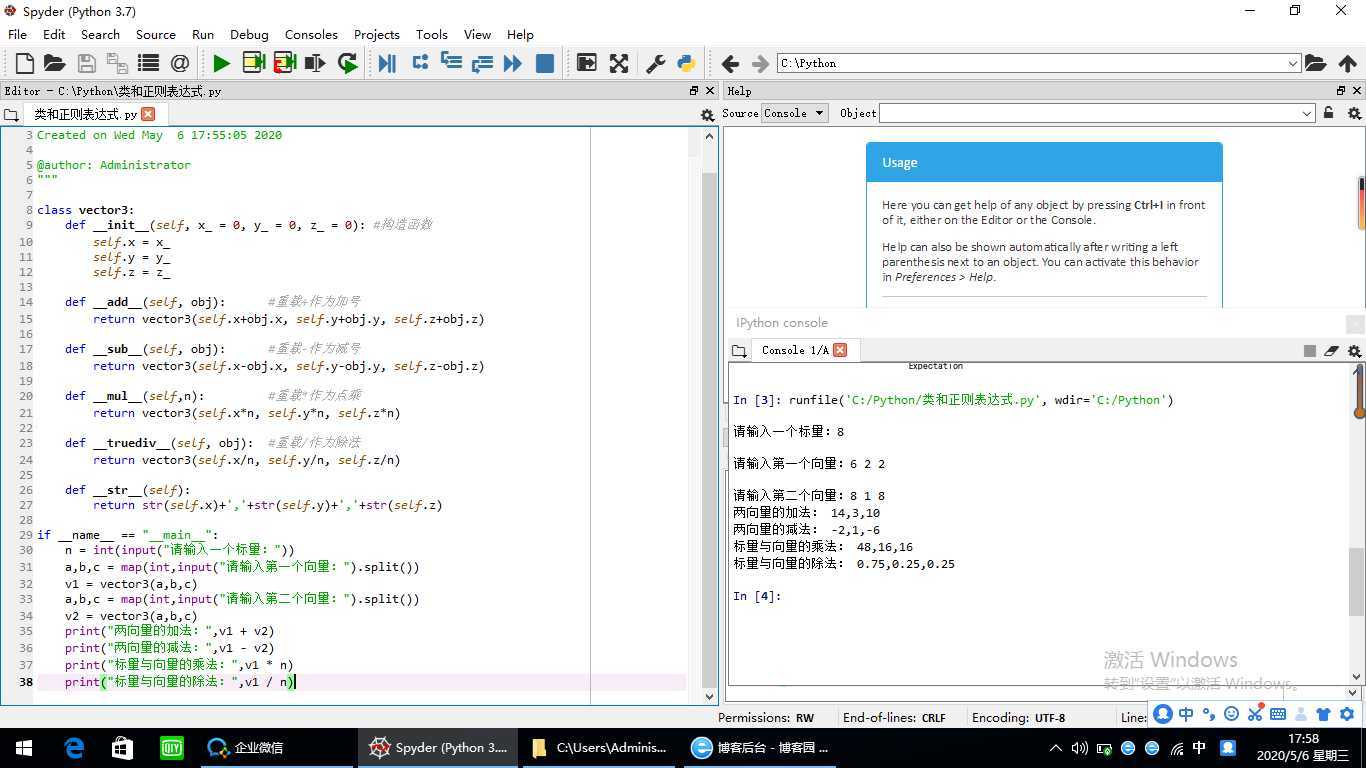Open the Consoles menu
The width and height of the screenshot is (1366, 768).
pyautogui.click(x=311, y=34)
